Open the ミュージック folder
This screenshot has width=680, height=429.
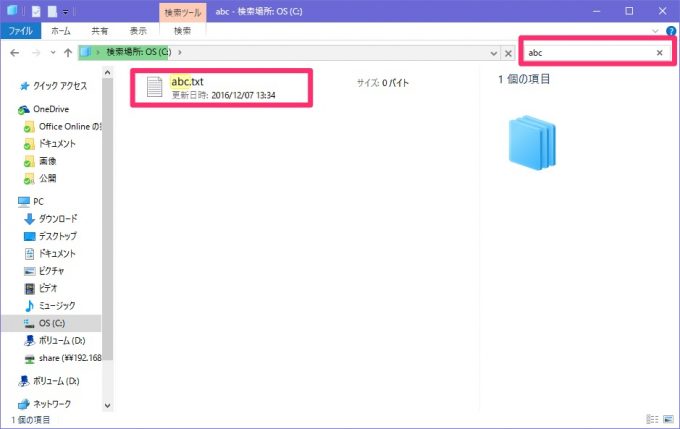[x=57, y=306]
